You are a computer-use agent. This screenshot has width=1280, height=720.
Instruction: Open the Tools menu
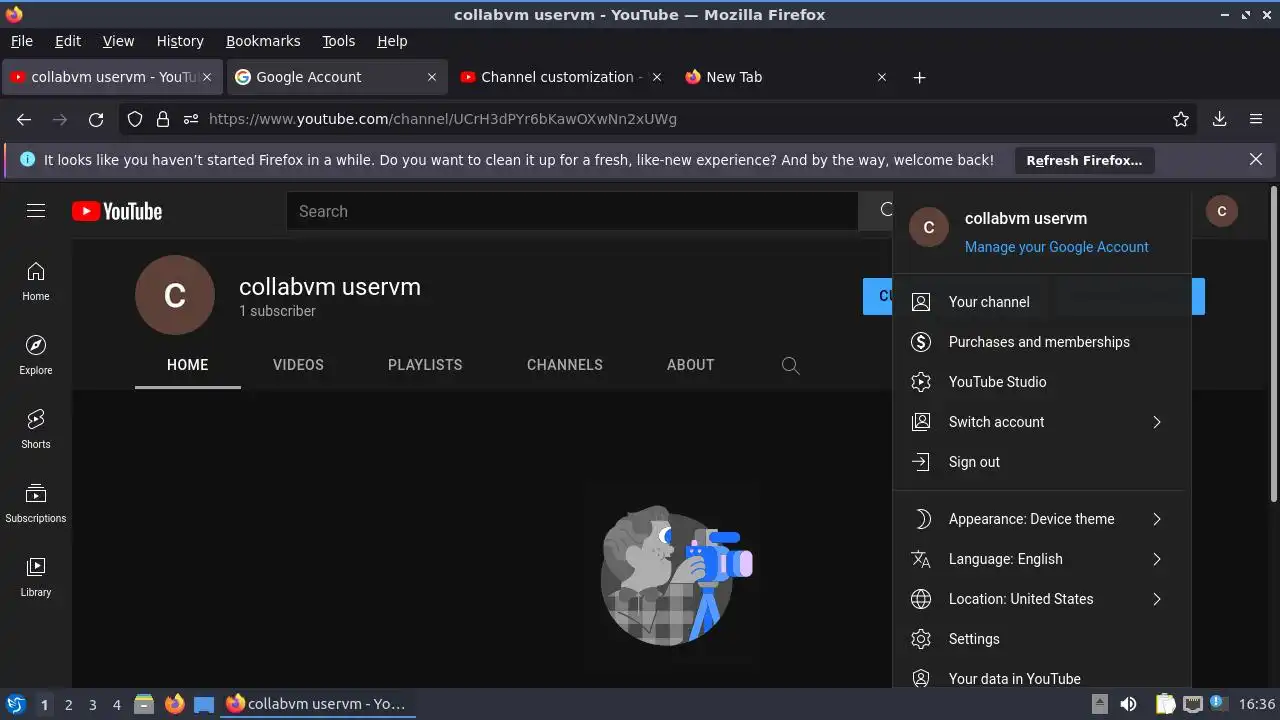click(338, 41)
